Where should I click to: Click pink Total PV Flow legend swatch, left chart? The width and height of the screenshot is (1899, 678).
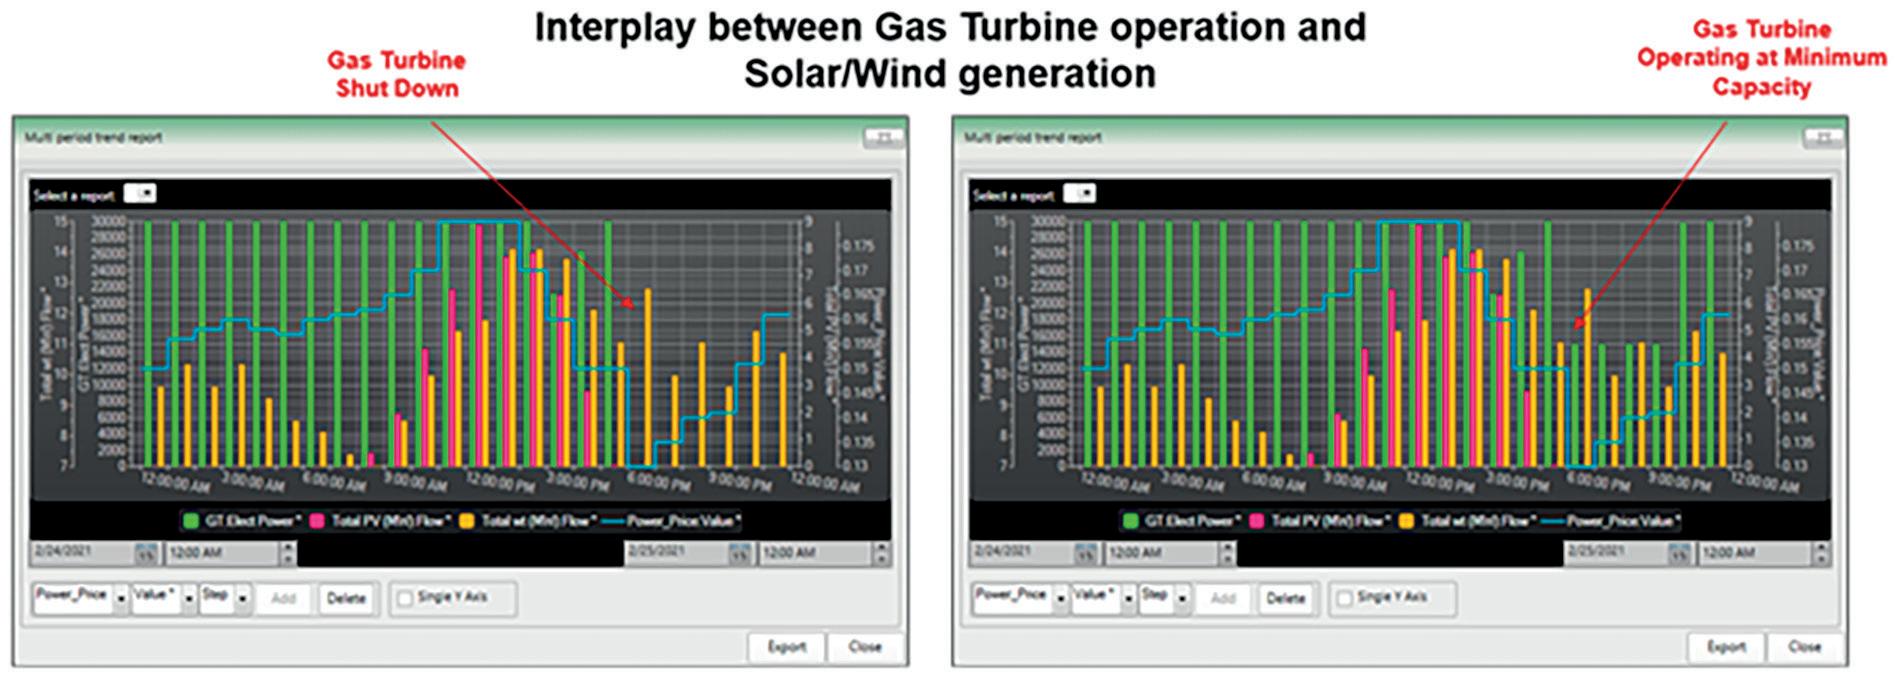(x=318, y=520)
